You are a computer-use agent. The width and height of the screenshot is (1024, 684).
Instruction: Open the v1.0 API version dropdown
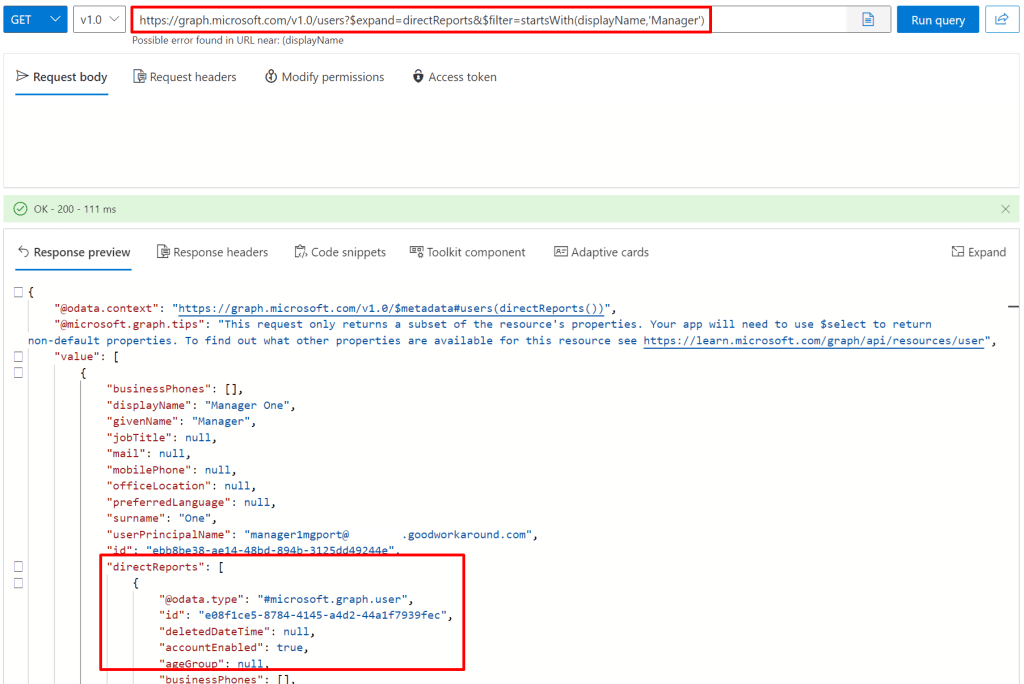[x=99, y=20]
